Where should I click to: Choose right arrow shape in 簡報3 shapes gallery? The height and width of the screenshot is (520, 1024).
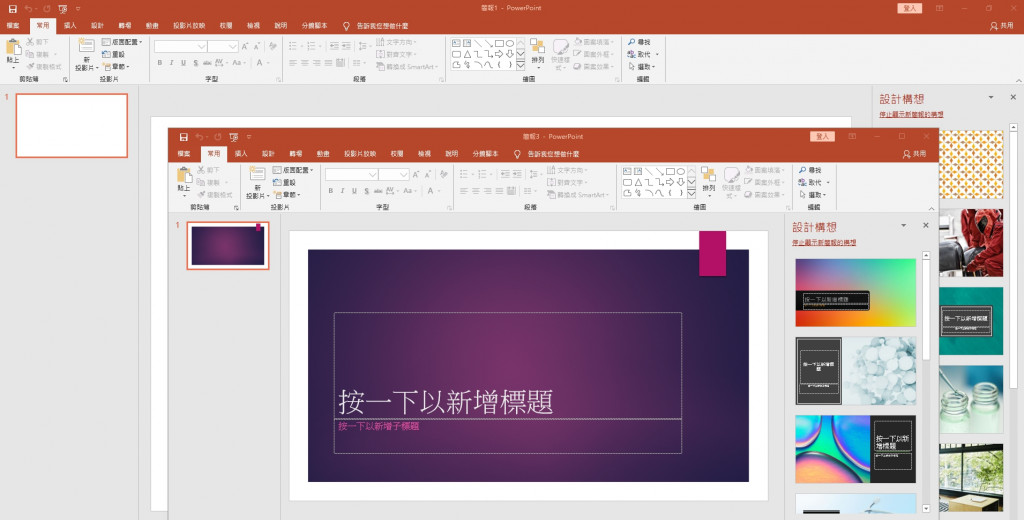(x=669, y=182)
